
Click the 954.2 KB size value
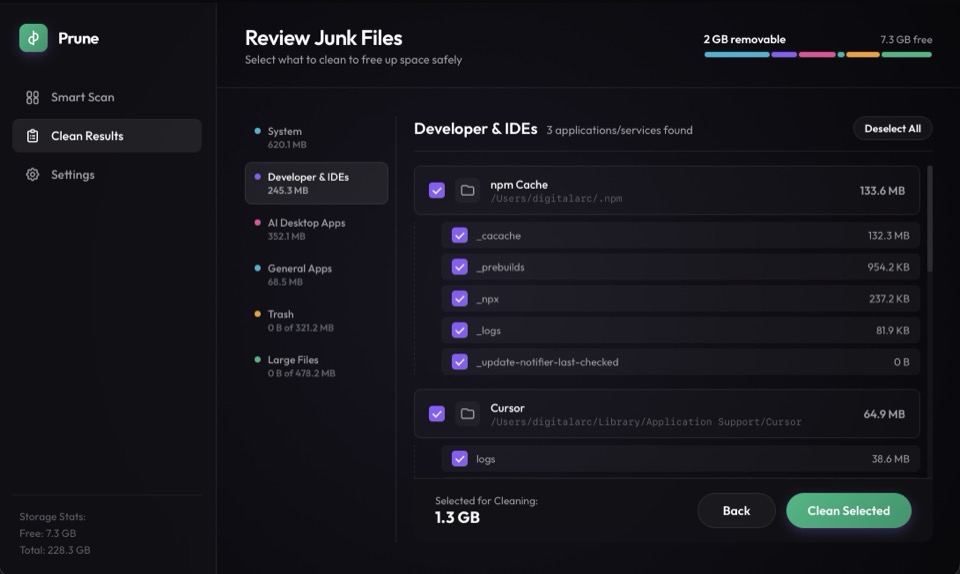888,267
